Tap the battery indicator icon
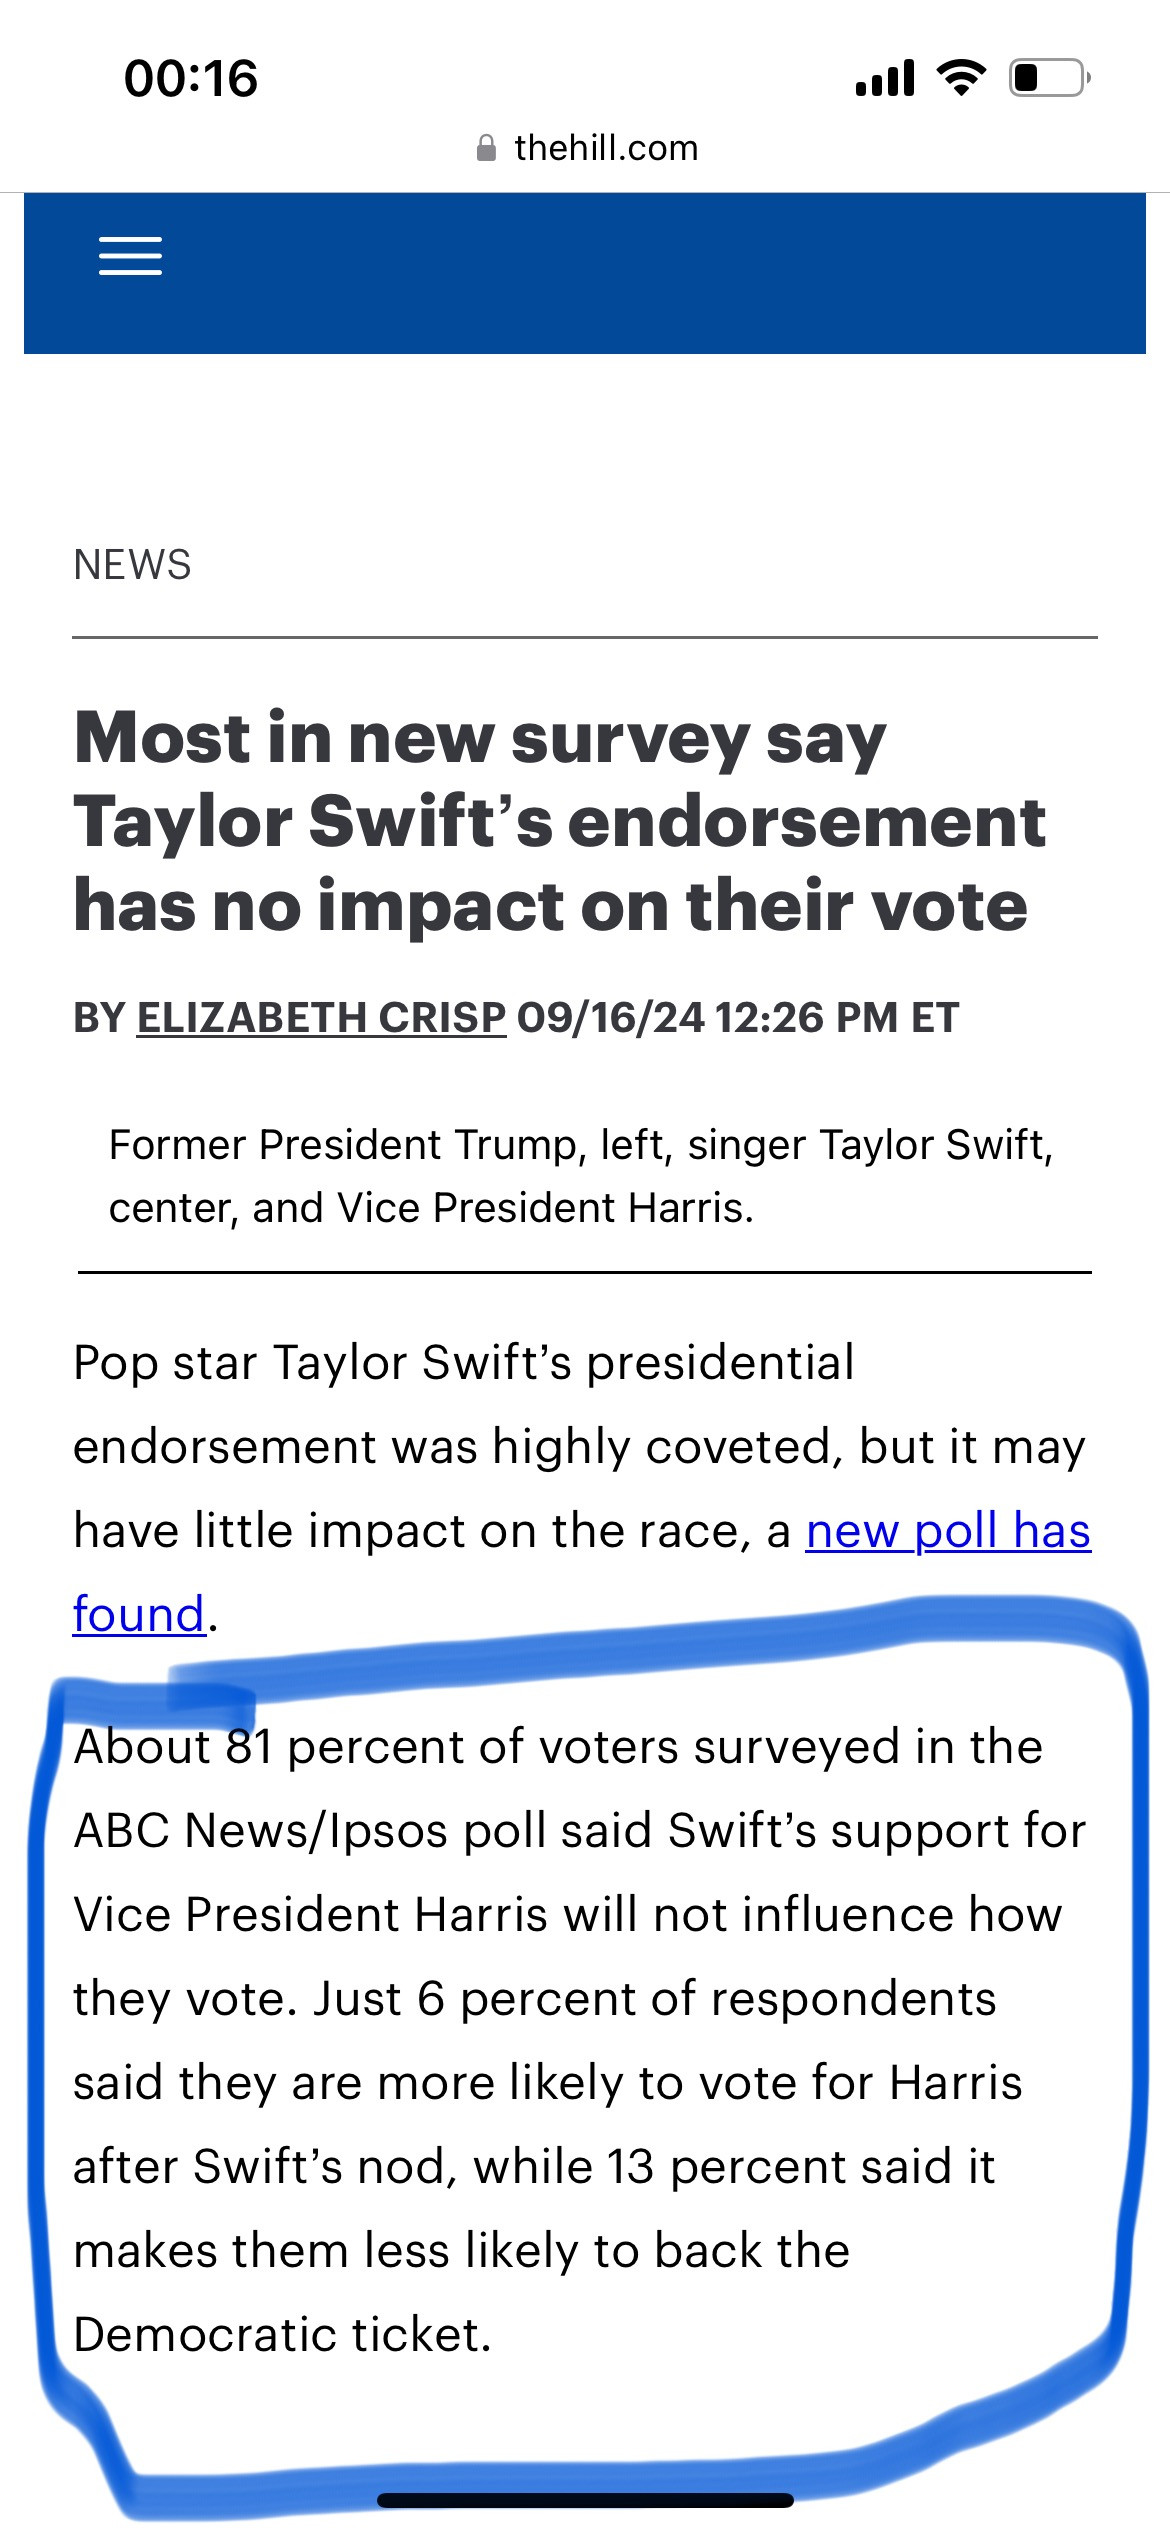Image resolution: width=1170 pixels, height=2532 pixels. tap(1049, 77)
